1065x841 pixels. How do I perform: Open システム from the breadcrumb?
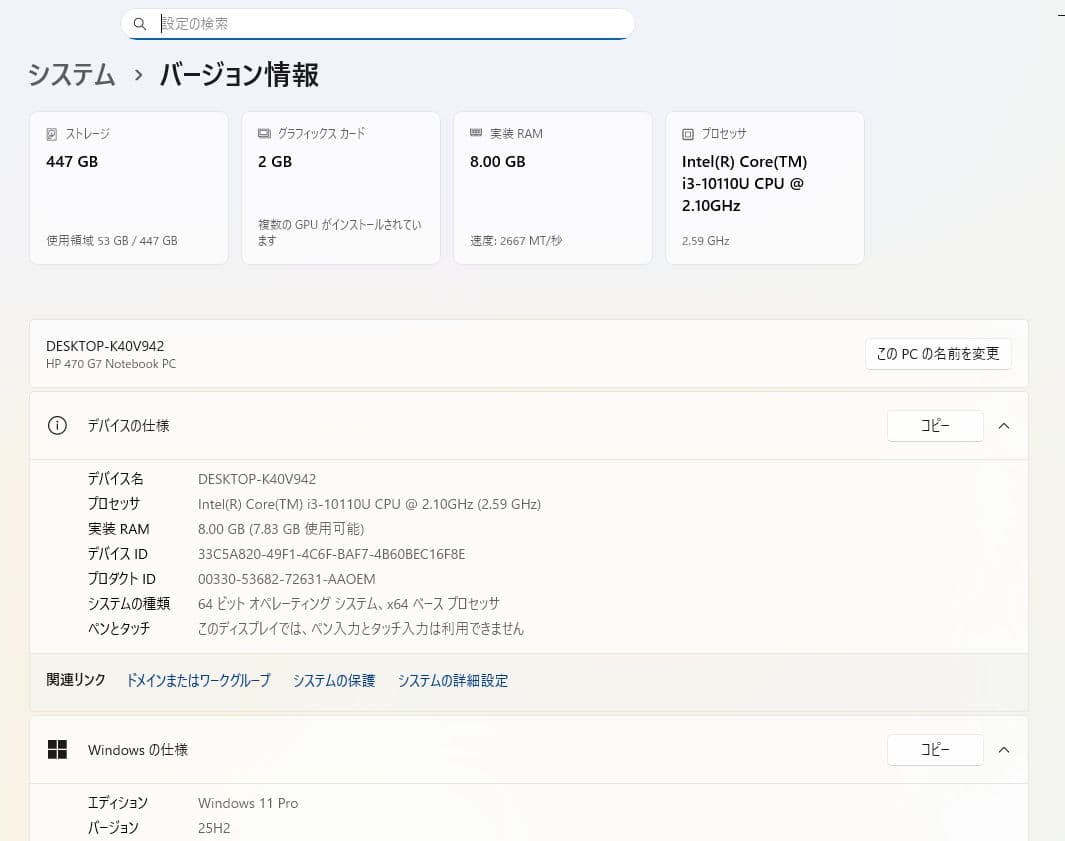70,75
